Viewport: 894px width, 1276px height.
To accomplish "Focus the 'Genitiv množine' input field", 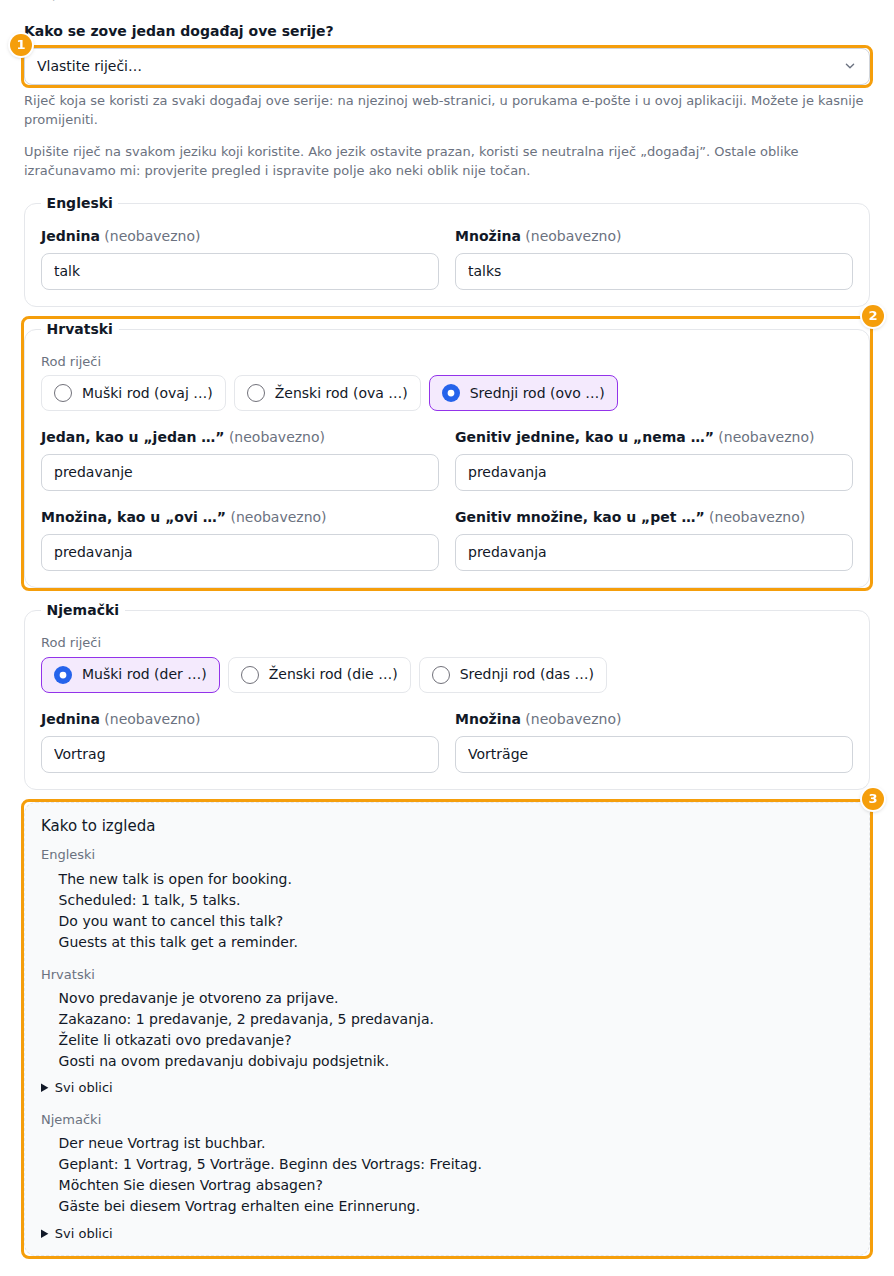I will click(654, 552).
